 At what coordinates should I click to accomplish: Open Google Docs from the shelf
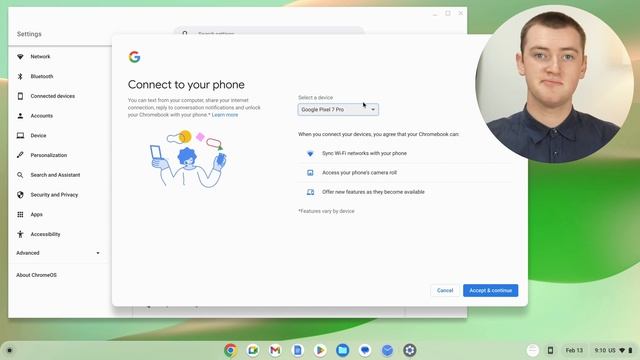[x=298, y=350]
